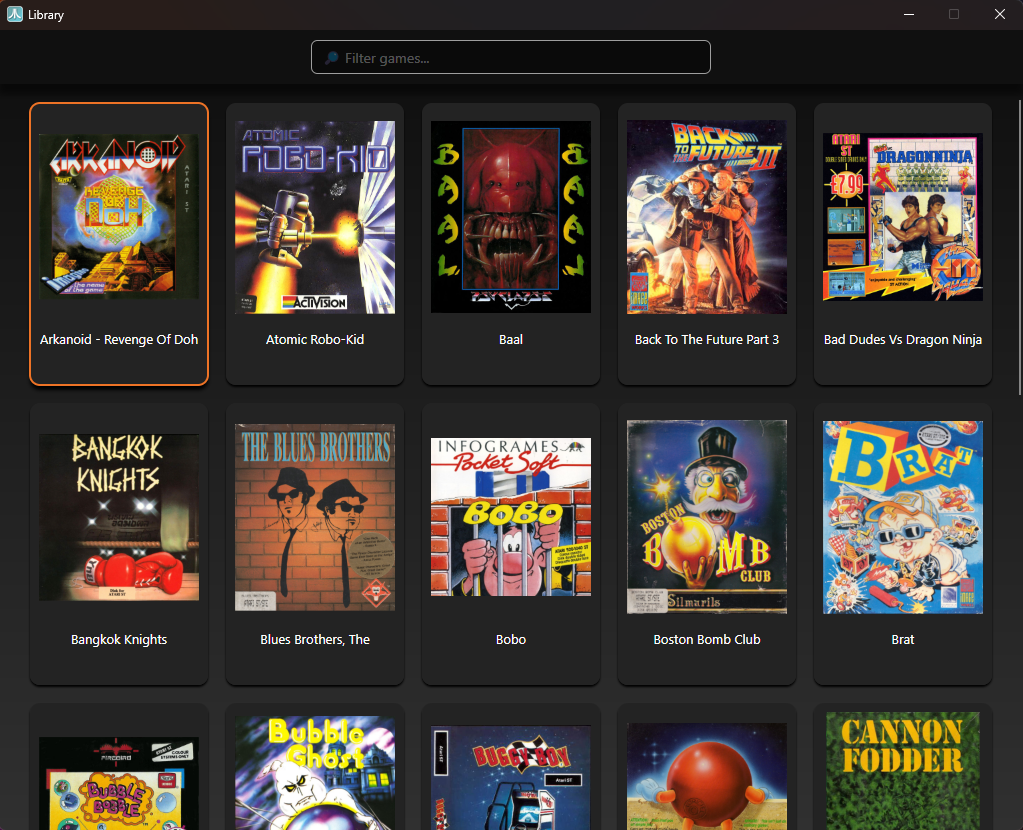Open the Baal game cover
The width and height of the screenshot is (1023, 830).
tap(511, 217)
